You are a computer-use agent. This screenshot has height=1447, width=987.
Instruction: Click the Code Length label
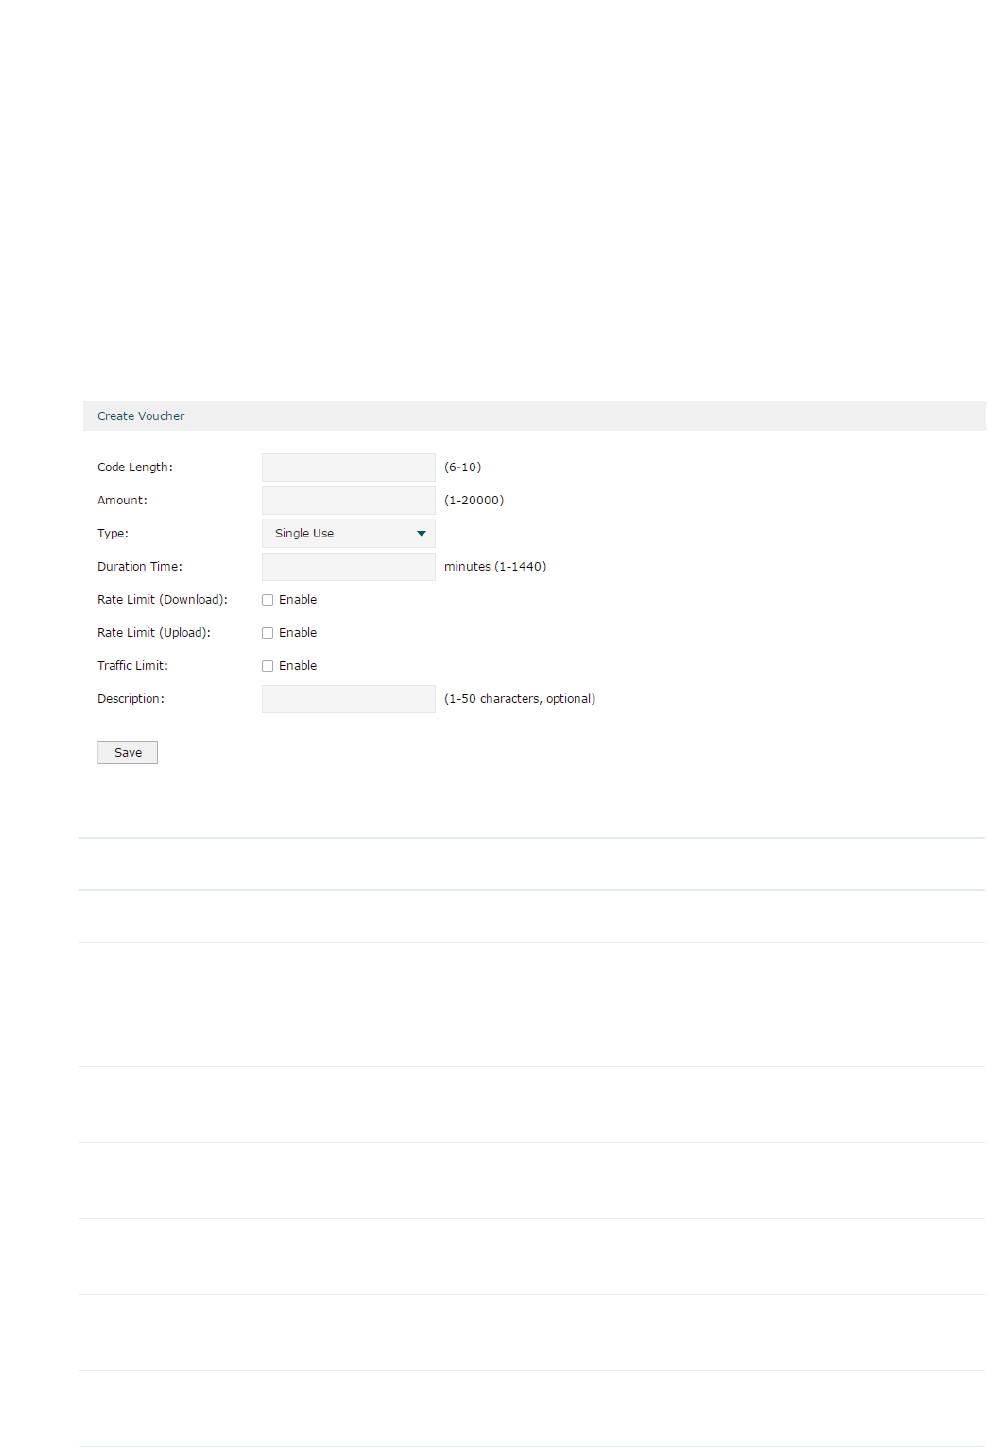click(x=135, y=467)
